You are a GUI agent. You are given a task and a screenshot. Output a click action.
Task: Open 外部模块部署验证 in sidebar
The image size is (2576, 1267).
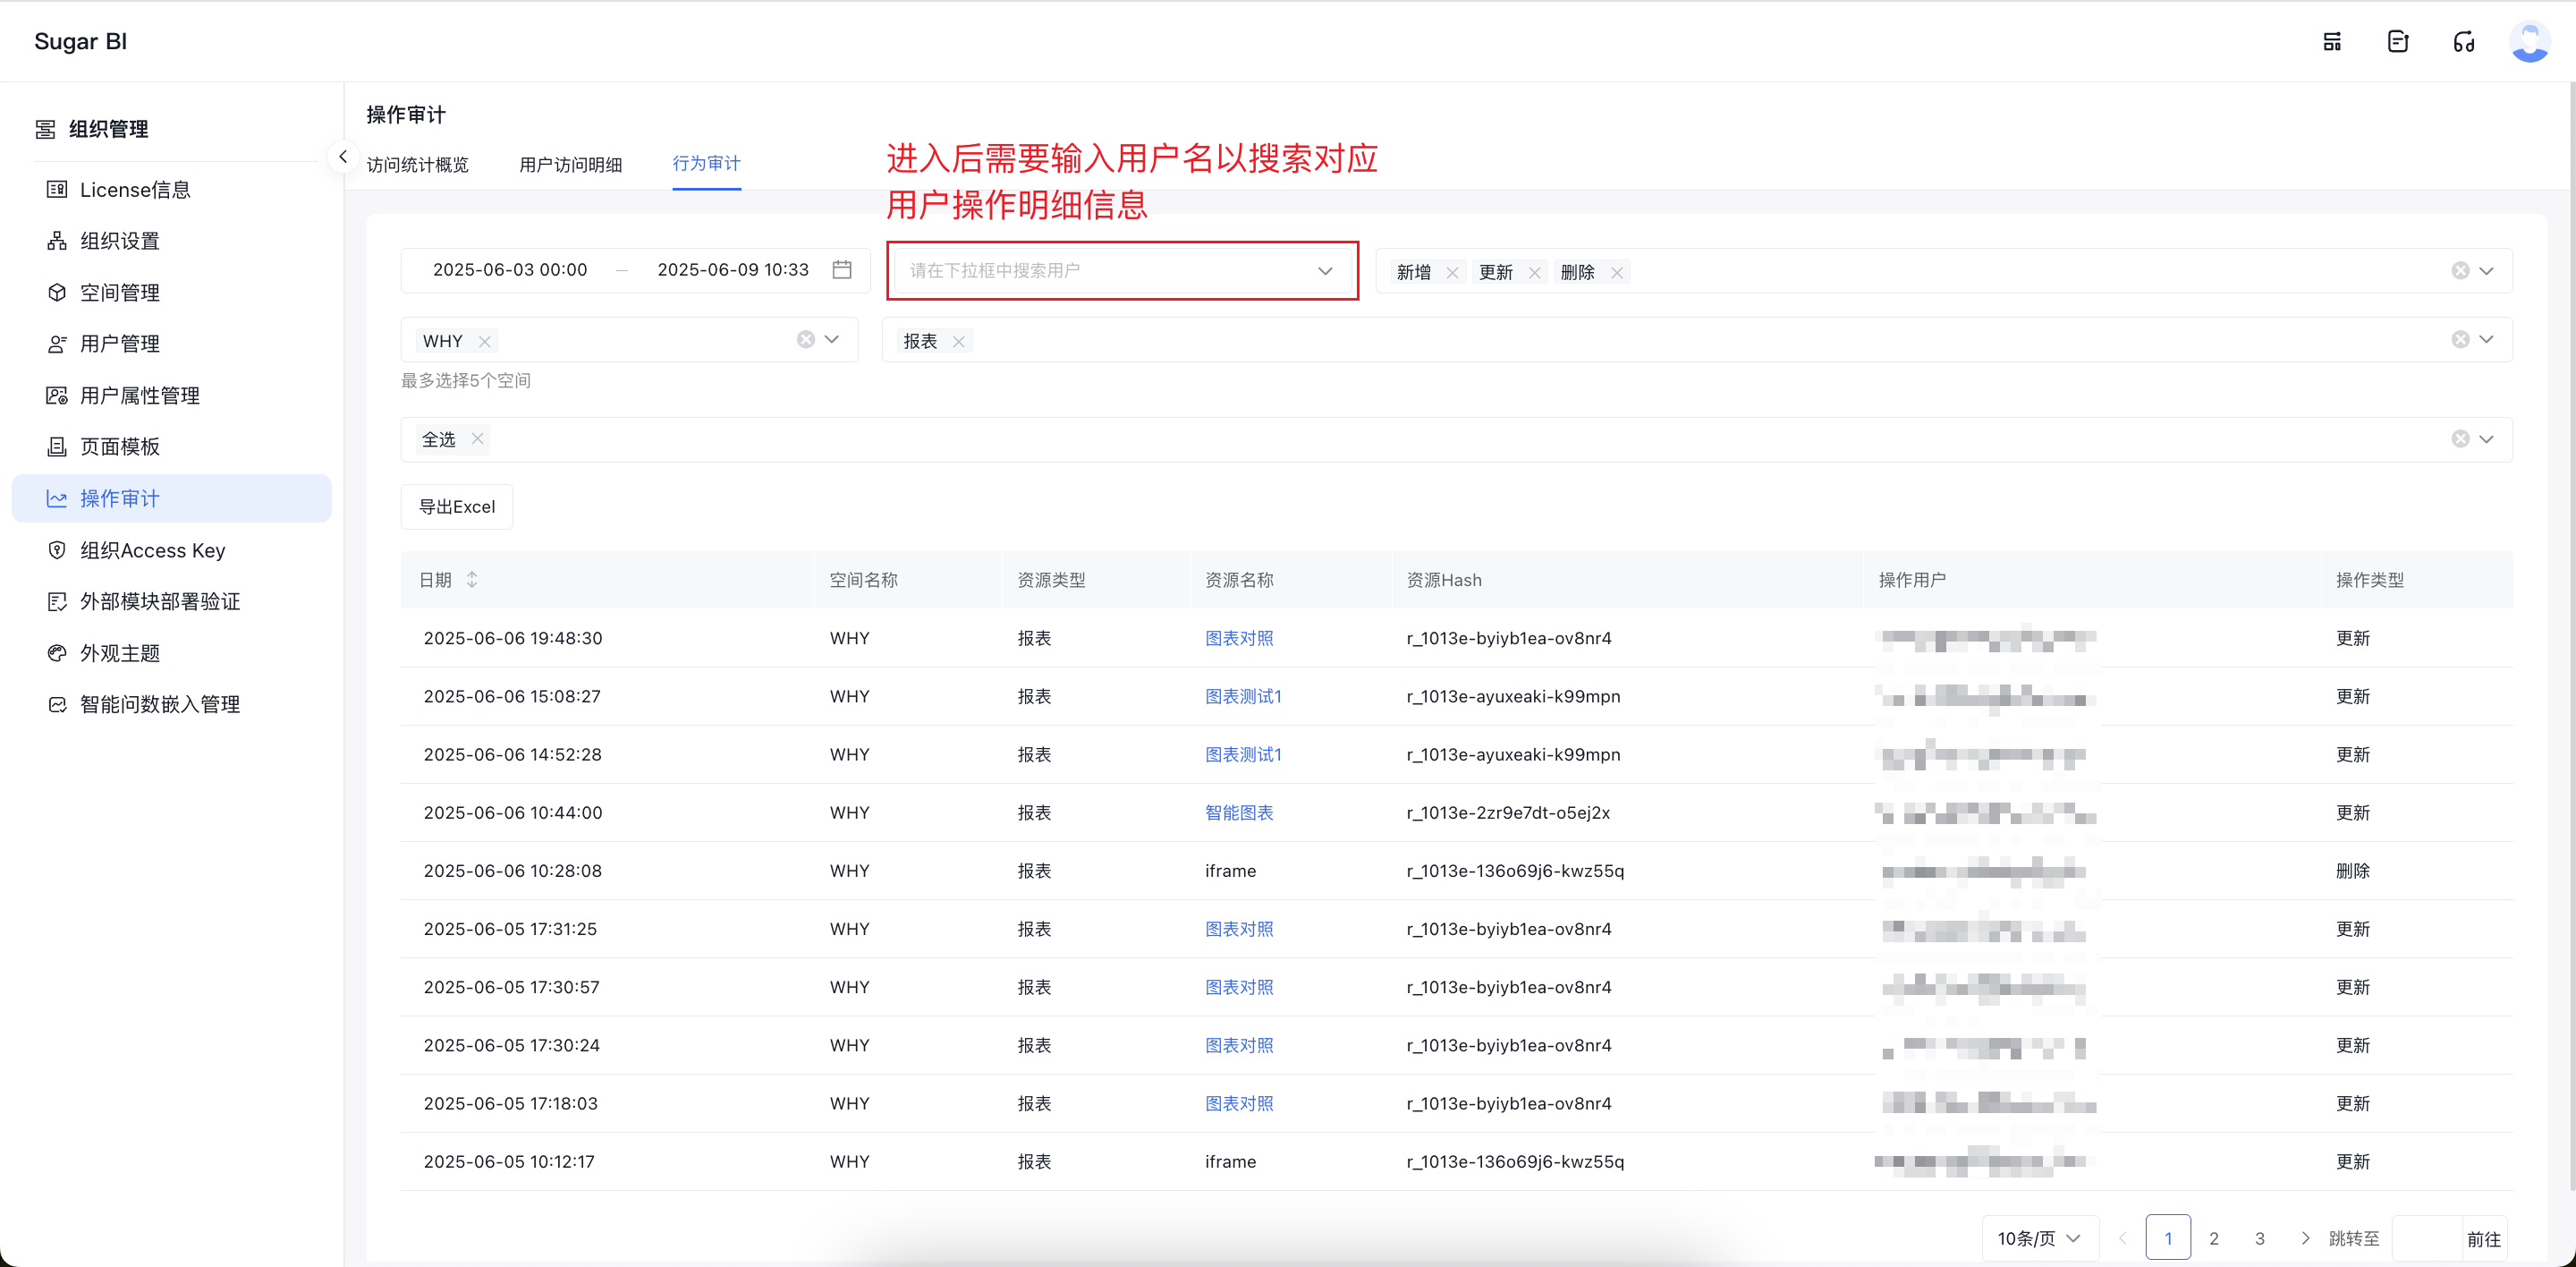tap(171, 601)
